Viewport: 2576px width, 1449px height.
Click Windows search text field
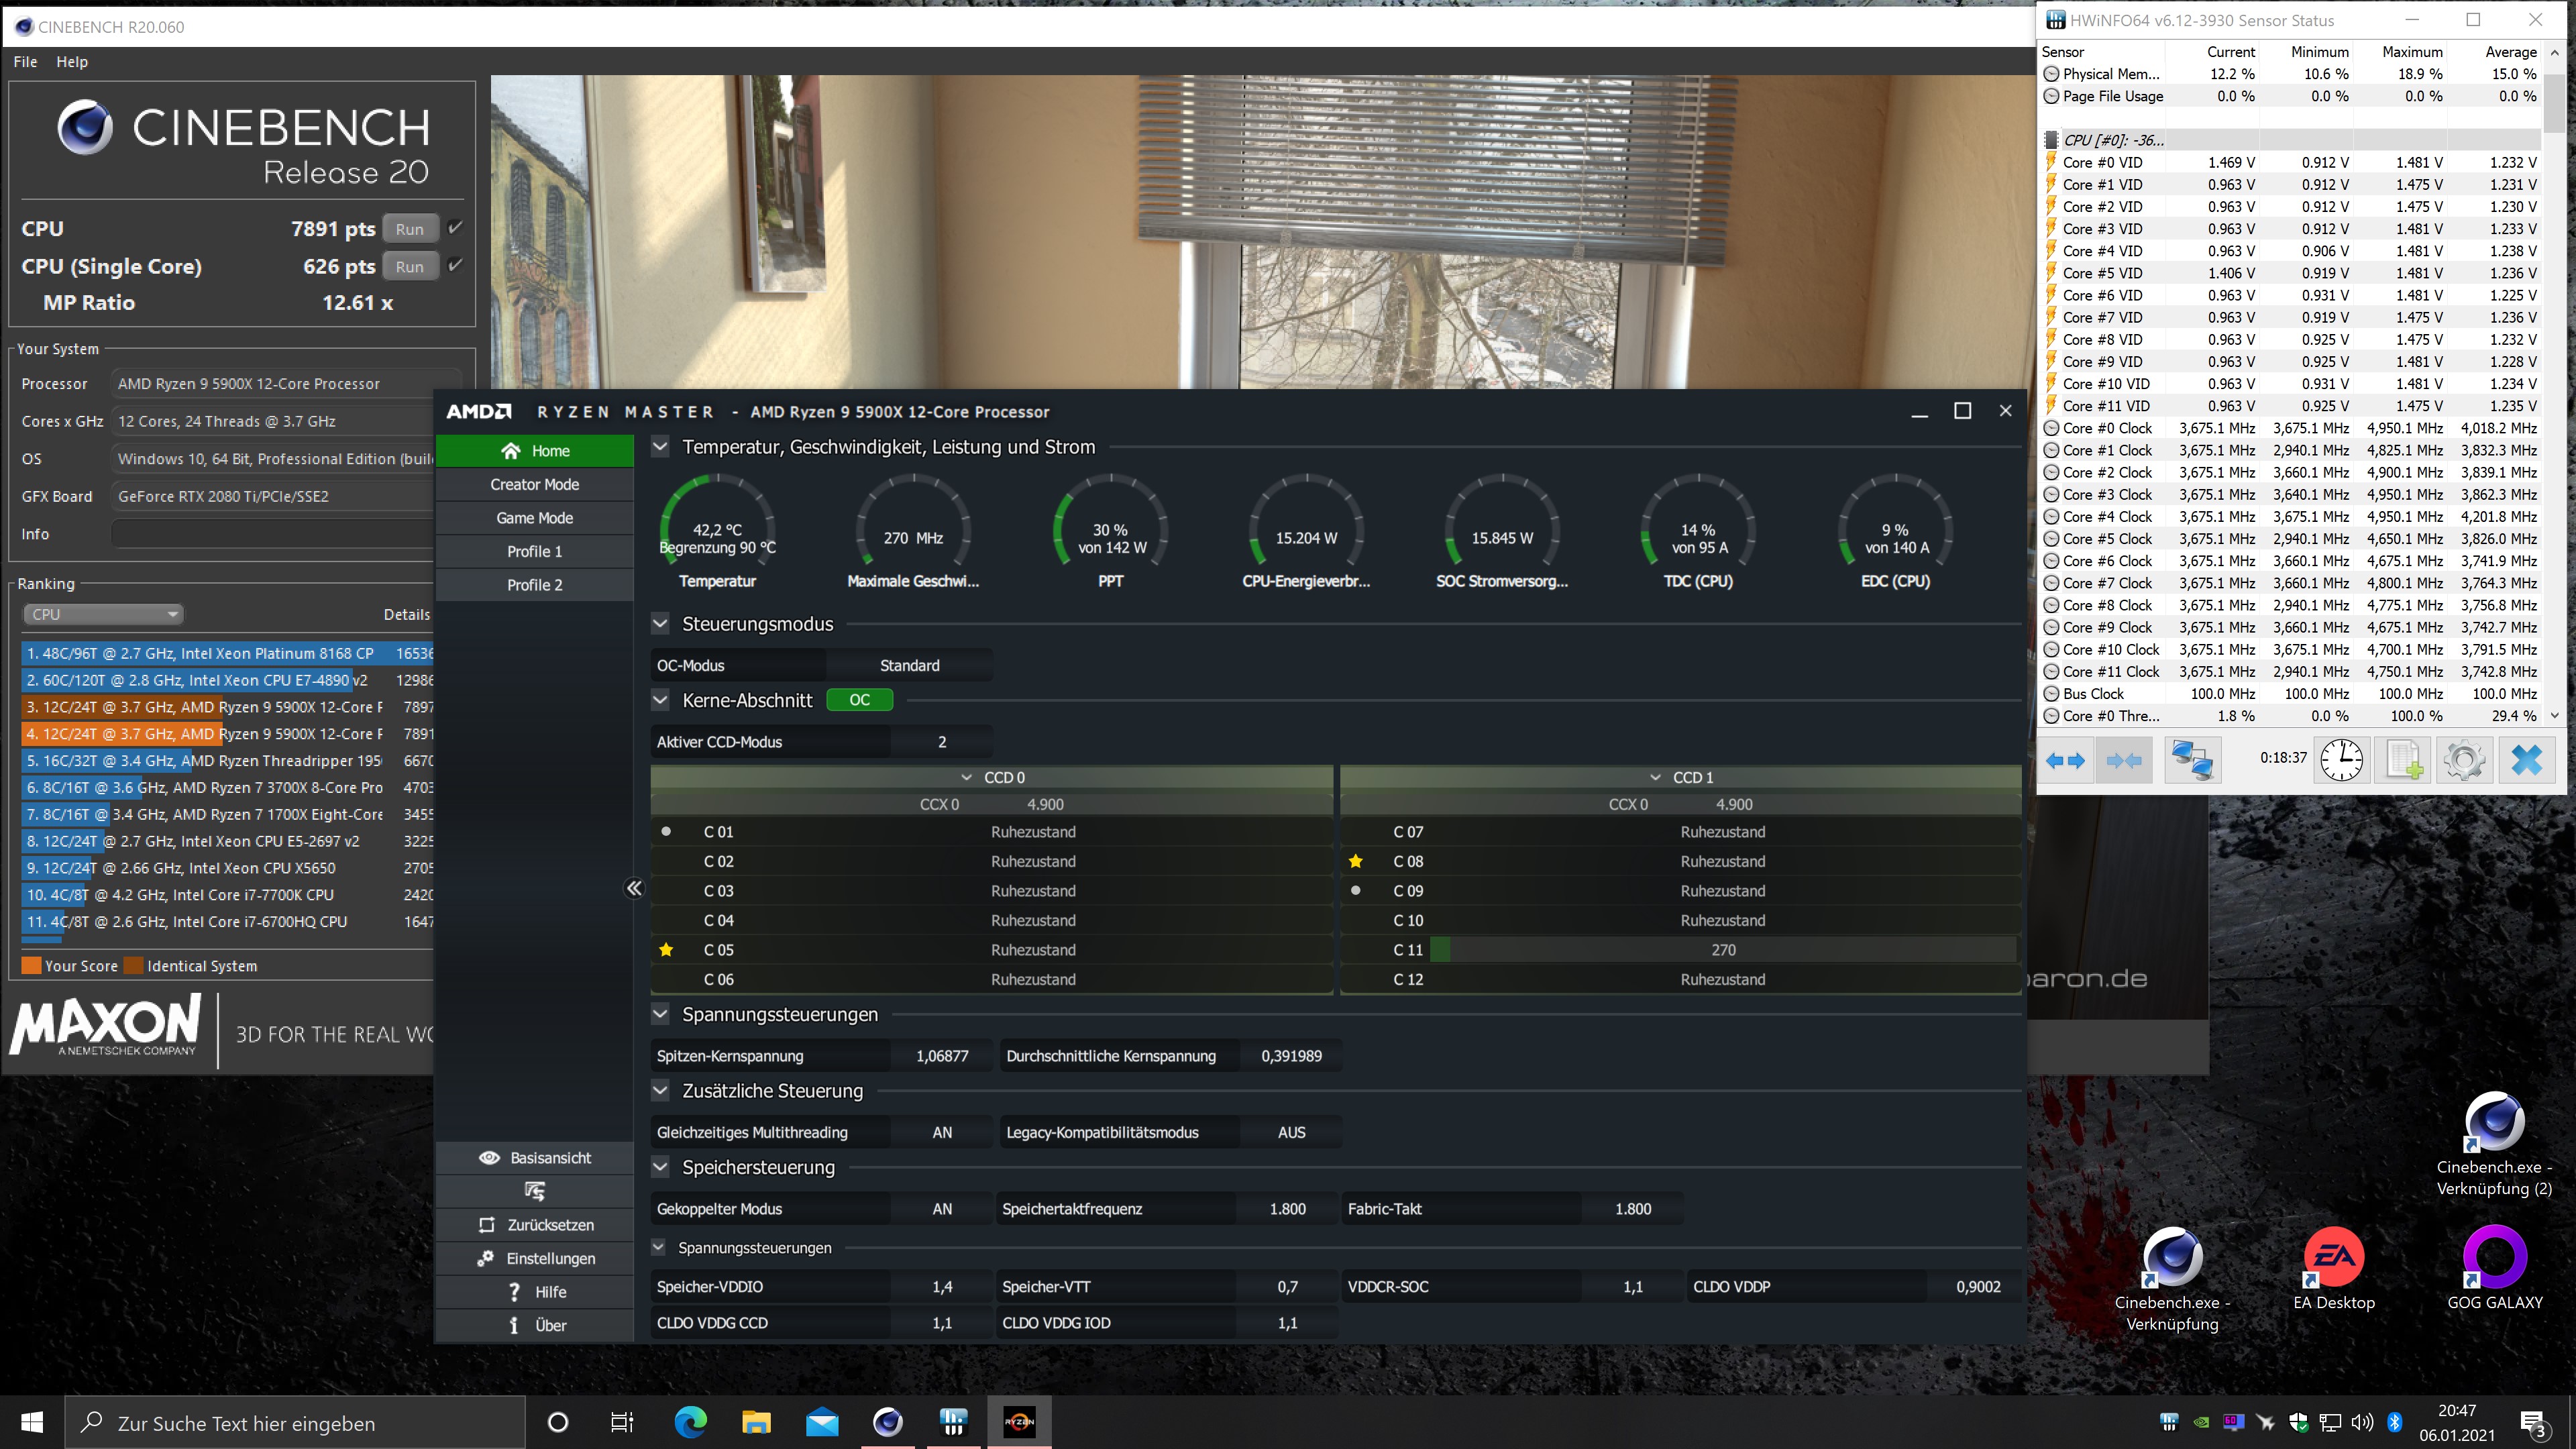coord(300,1423)
